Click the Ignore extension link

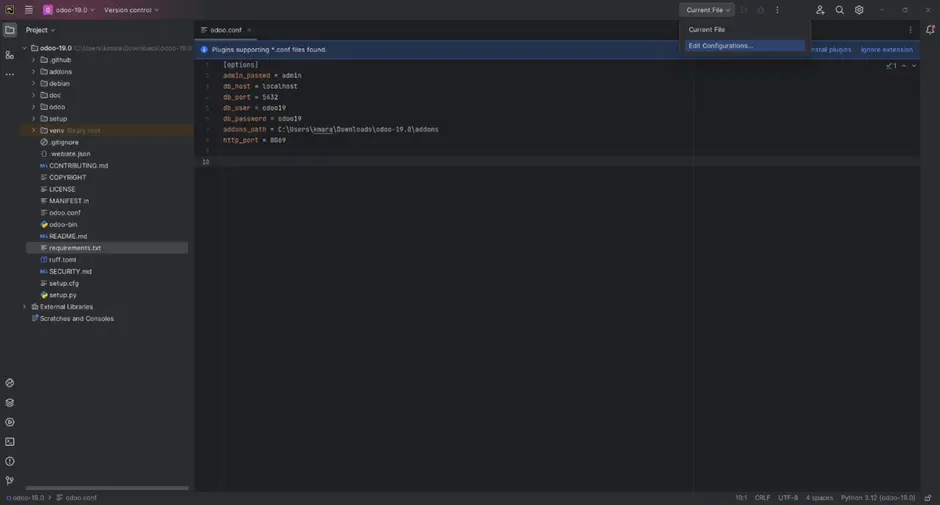pyautogui.click(x=887, y=50)
